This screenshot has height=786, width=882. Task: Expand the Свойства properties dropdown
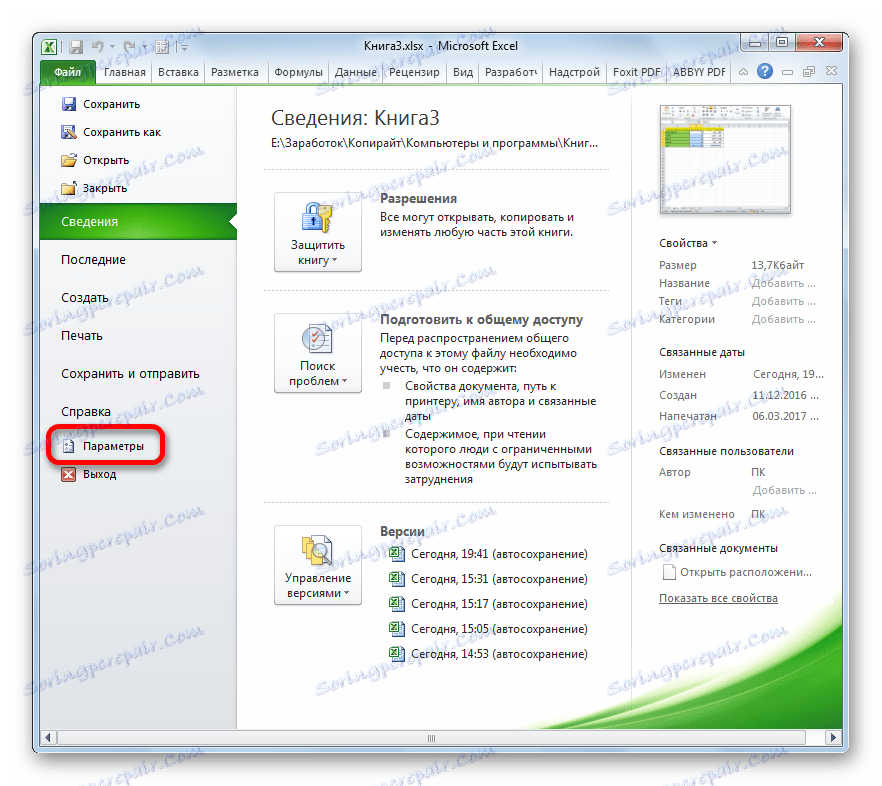(x=688, y=243)
